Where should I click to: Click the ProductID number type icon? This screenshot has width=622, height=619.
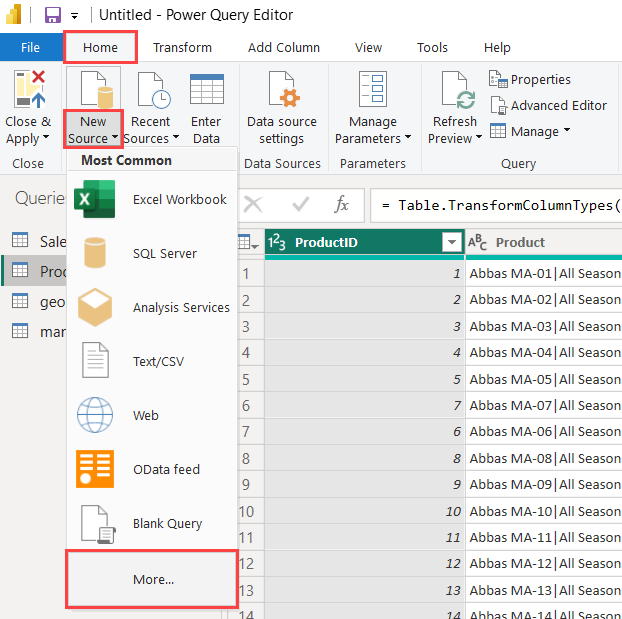point(276,242)
